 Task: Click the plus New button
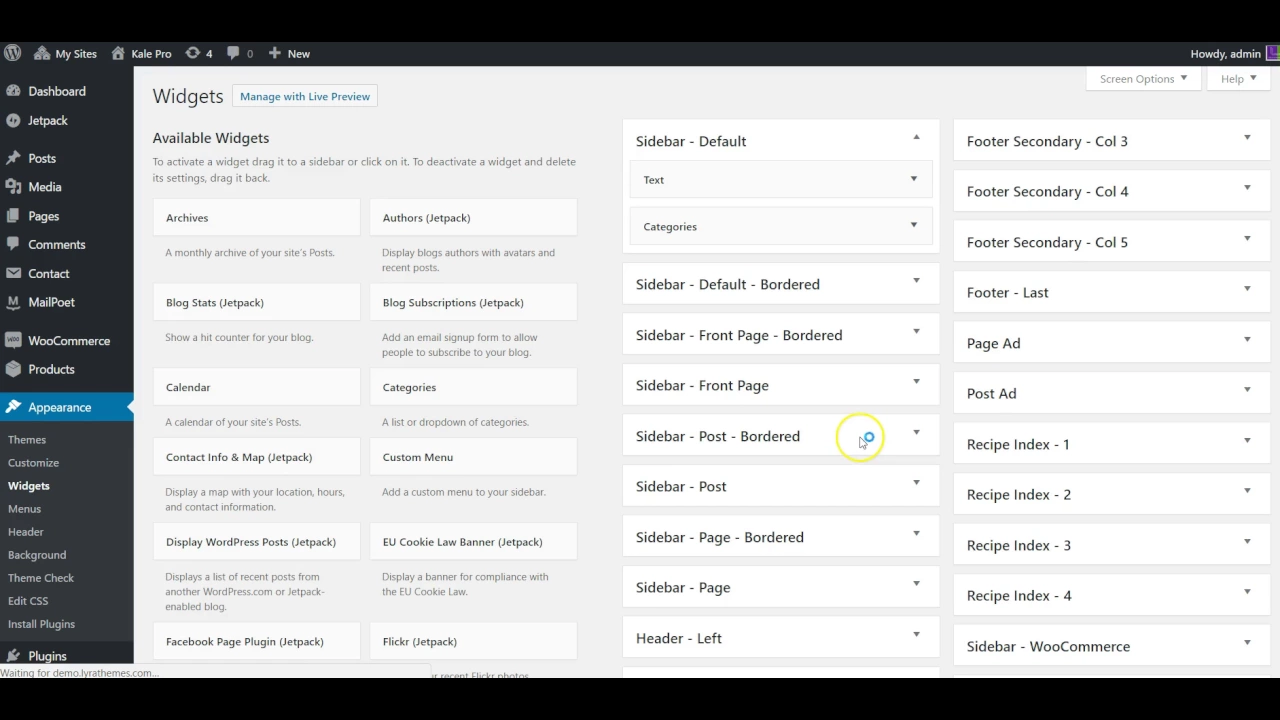(289, 54)
